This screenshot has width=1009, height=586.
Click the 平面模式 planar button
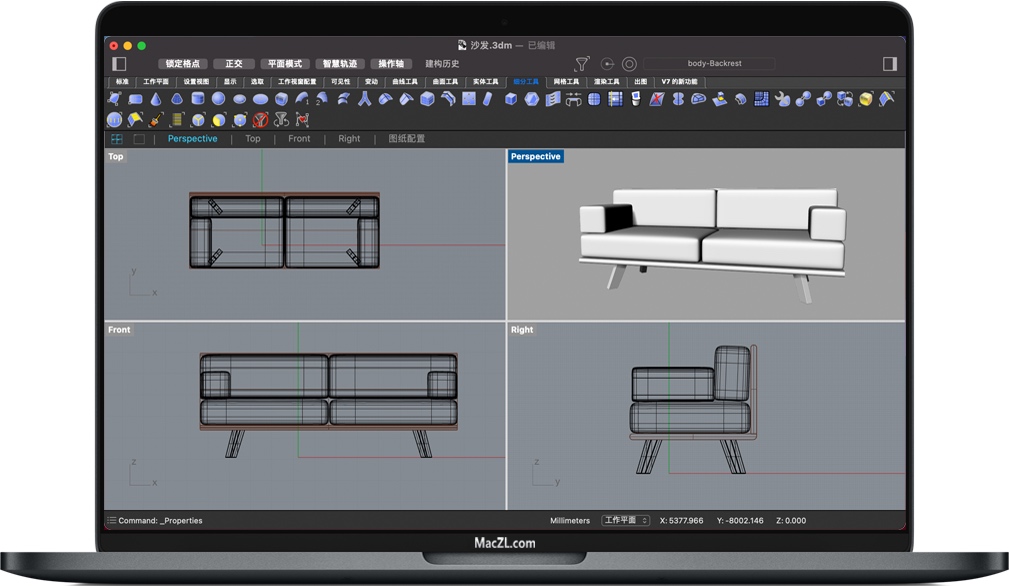(x=286, y=64)
